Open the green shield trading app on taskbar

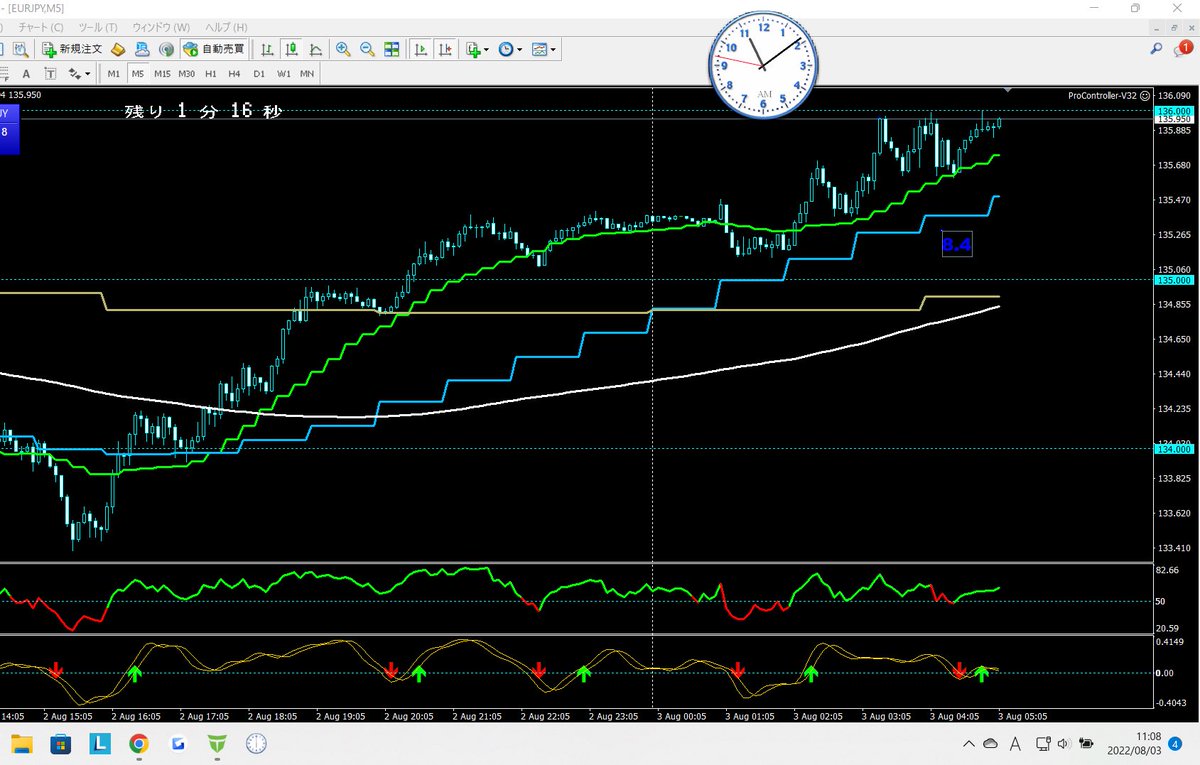tap(217, 743)
